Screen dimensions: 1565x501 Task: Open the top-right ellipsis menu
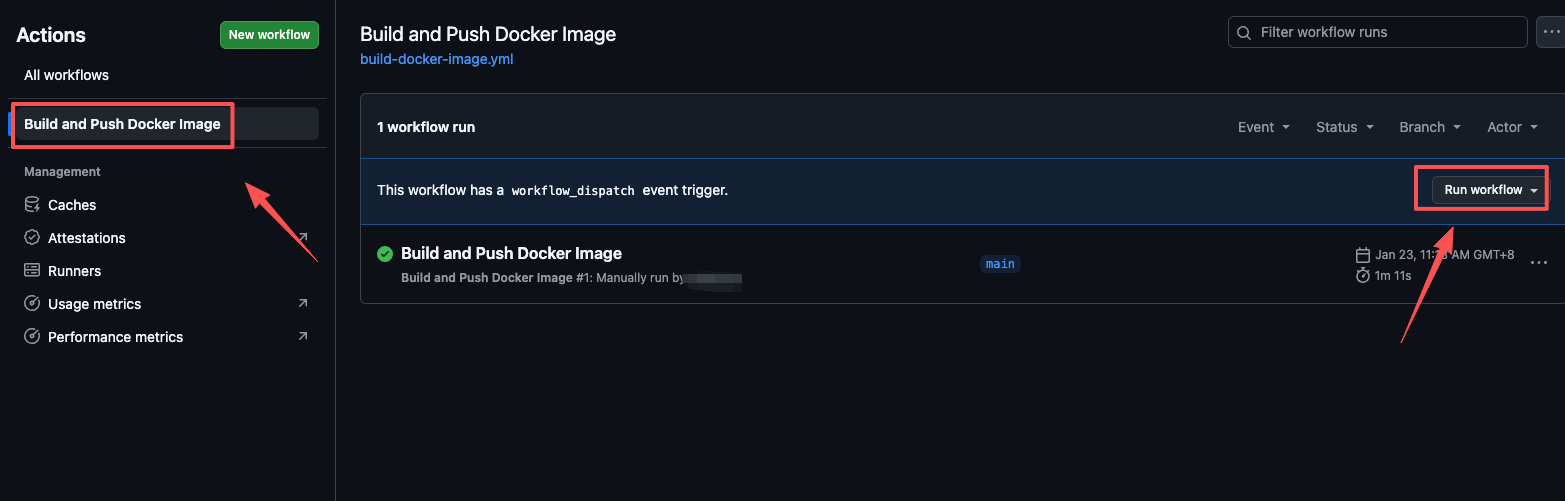point(1551,33)
